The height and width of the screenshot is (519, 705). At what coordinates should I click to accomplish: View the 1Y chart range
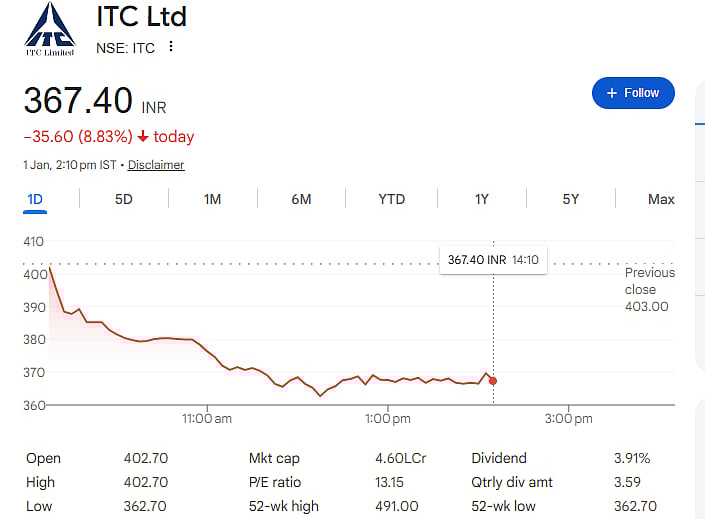[481, 199]
